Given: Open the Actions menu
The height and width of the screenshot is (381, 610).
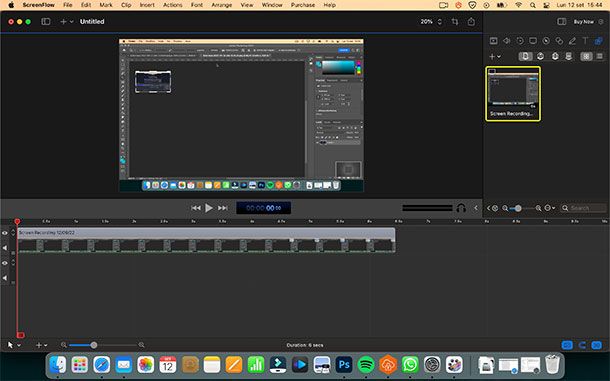Looking at the screenshot, I should click(x=173, y=5).
